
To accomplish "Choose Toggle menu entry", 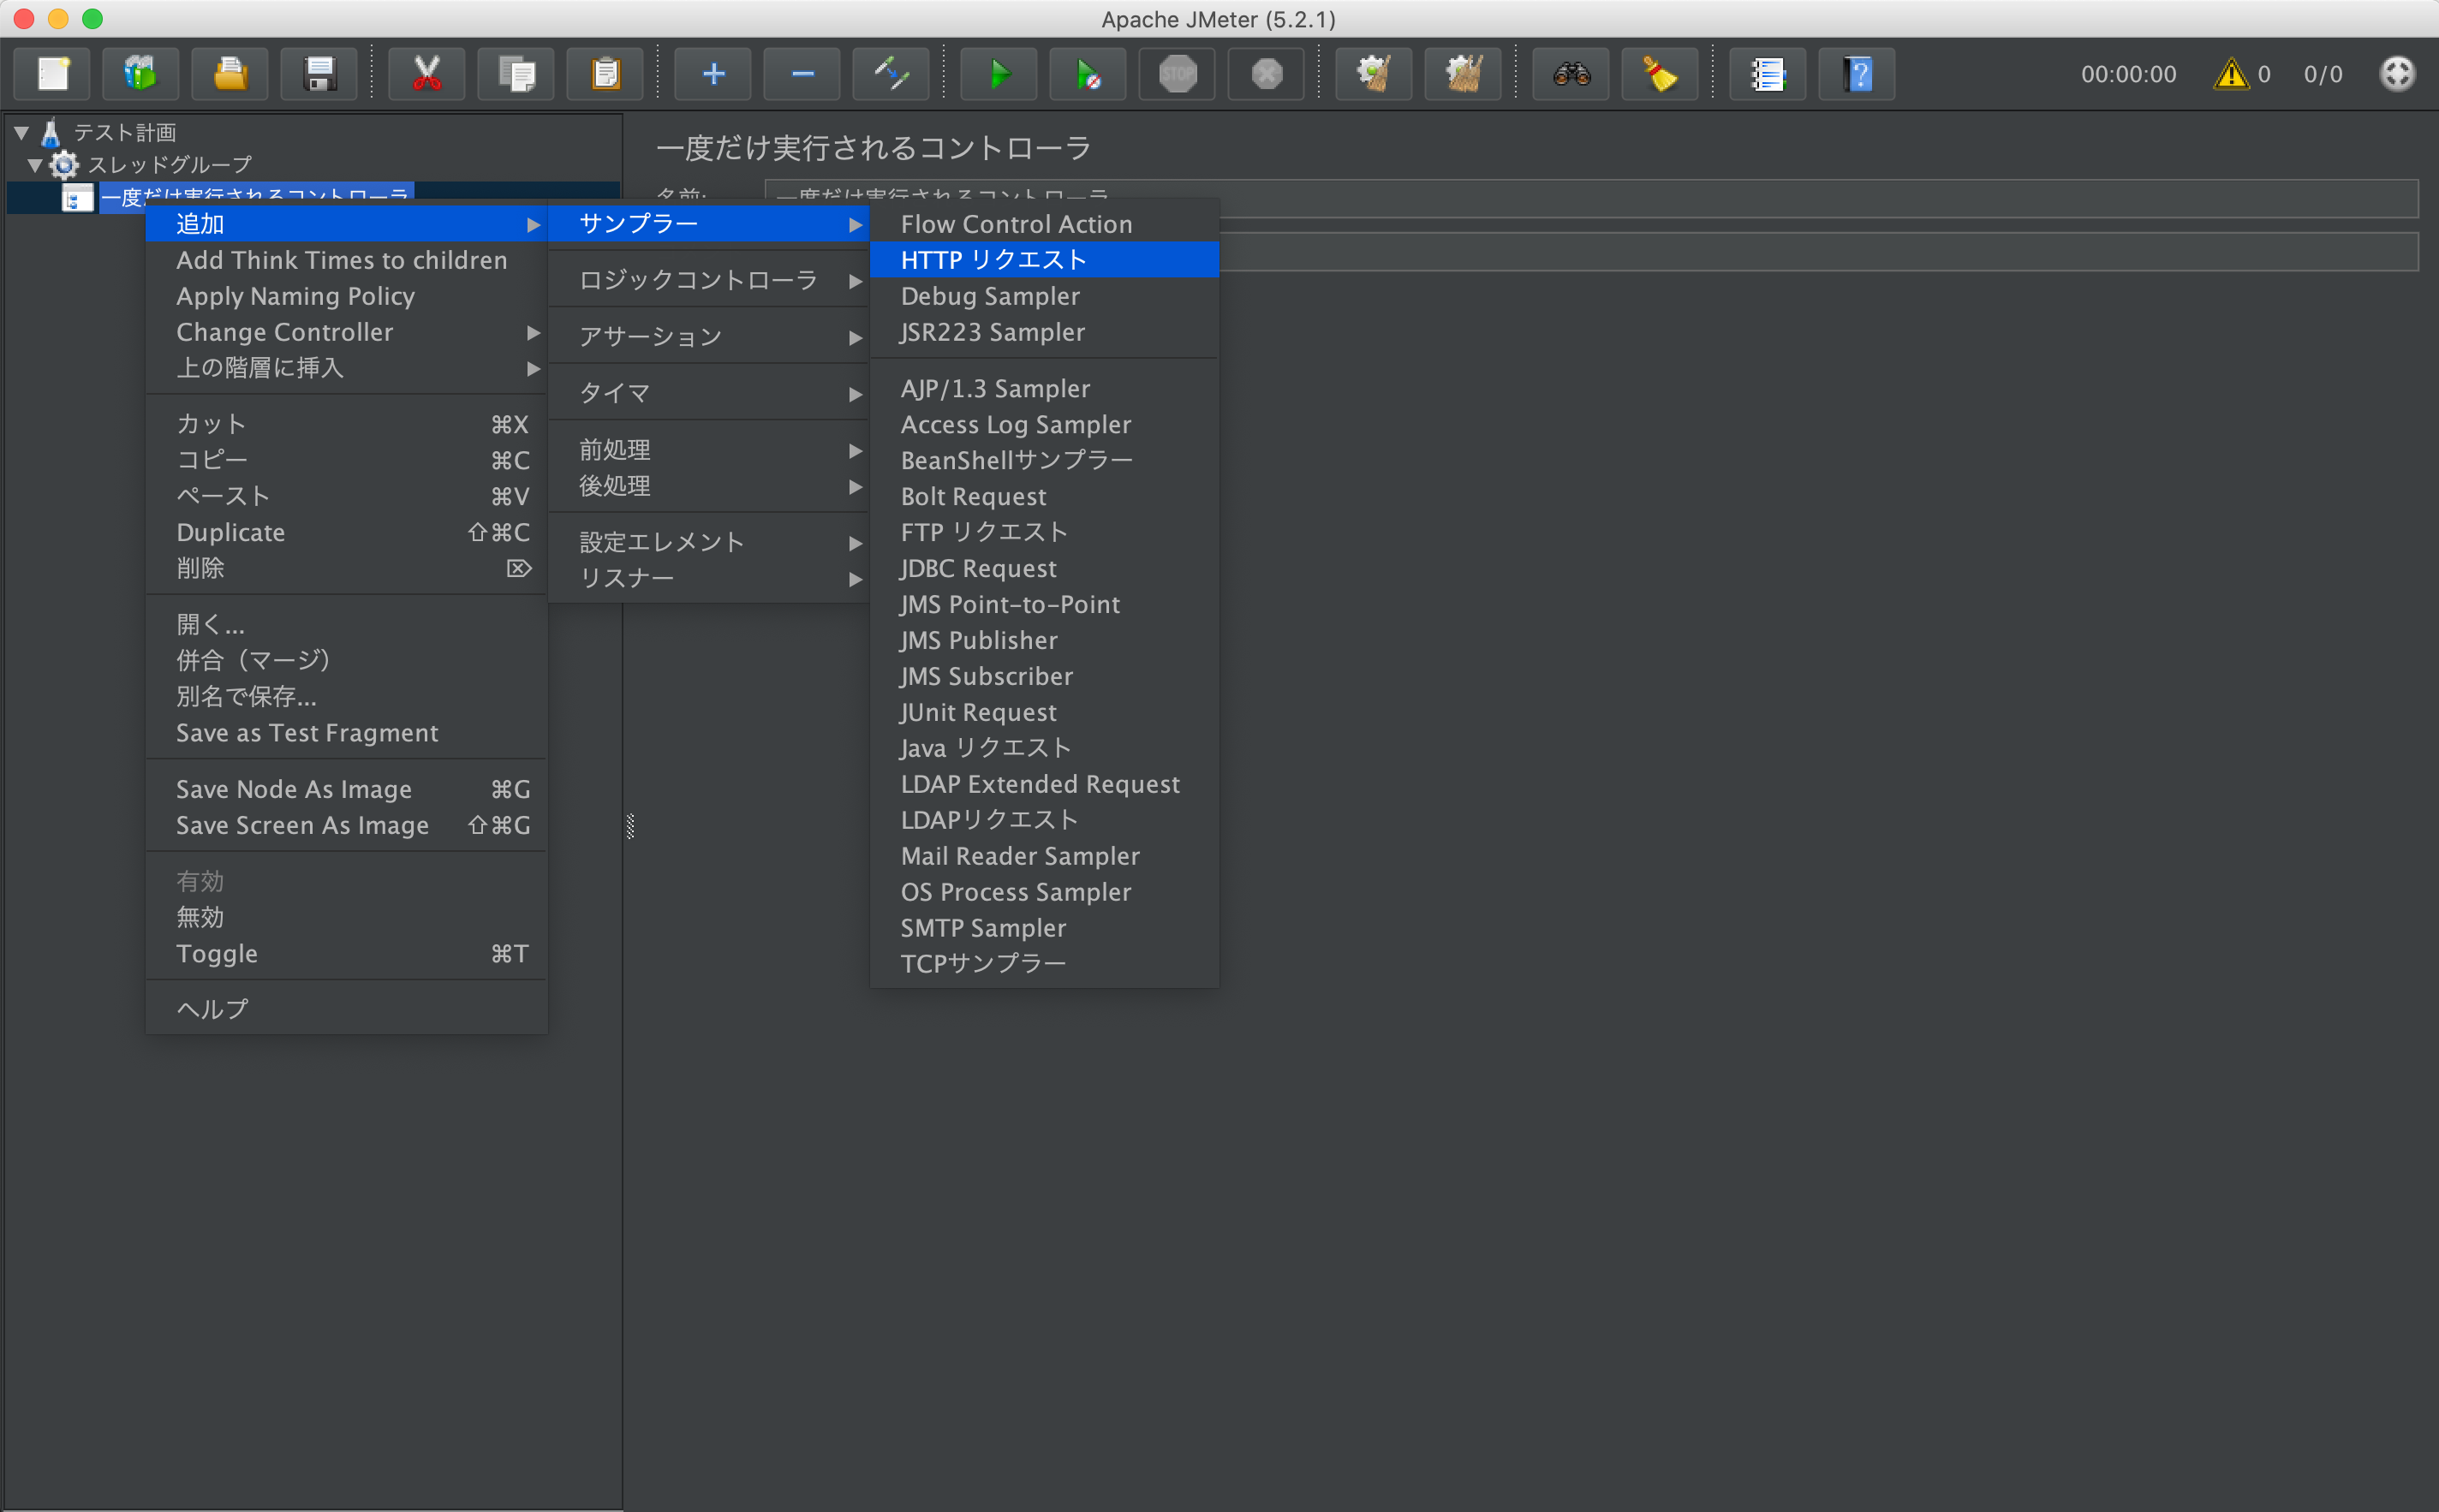I will (x=346, y=954).
